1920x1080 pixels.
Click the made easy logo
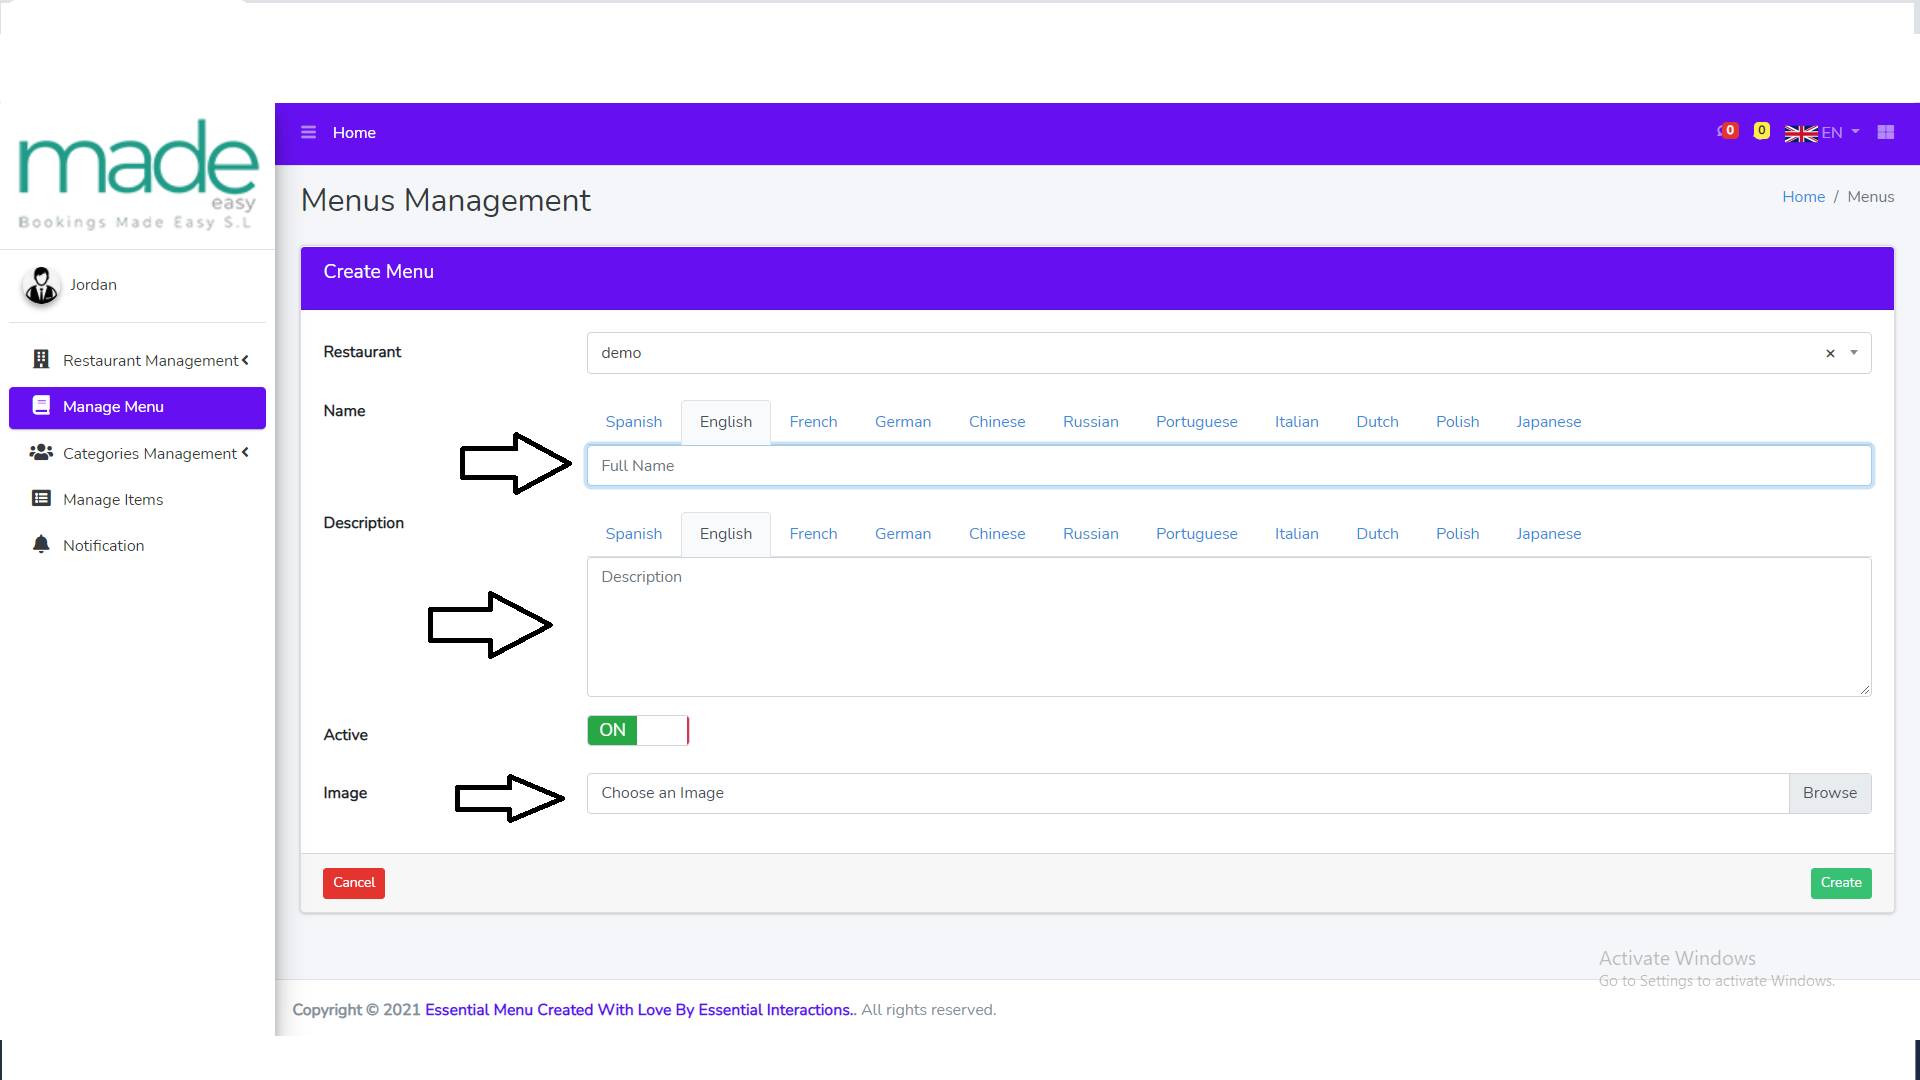click(x=138, y=174)
